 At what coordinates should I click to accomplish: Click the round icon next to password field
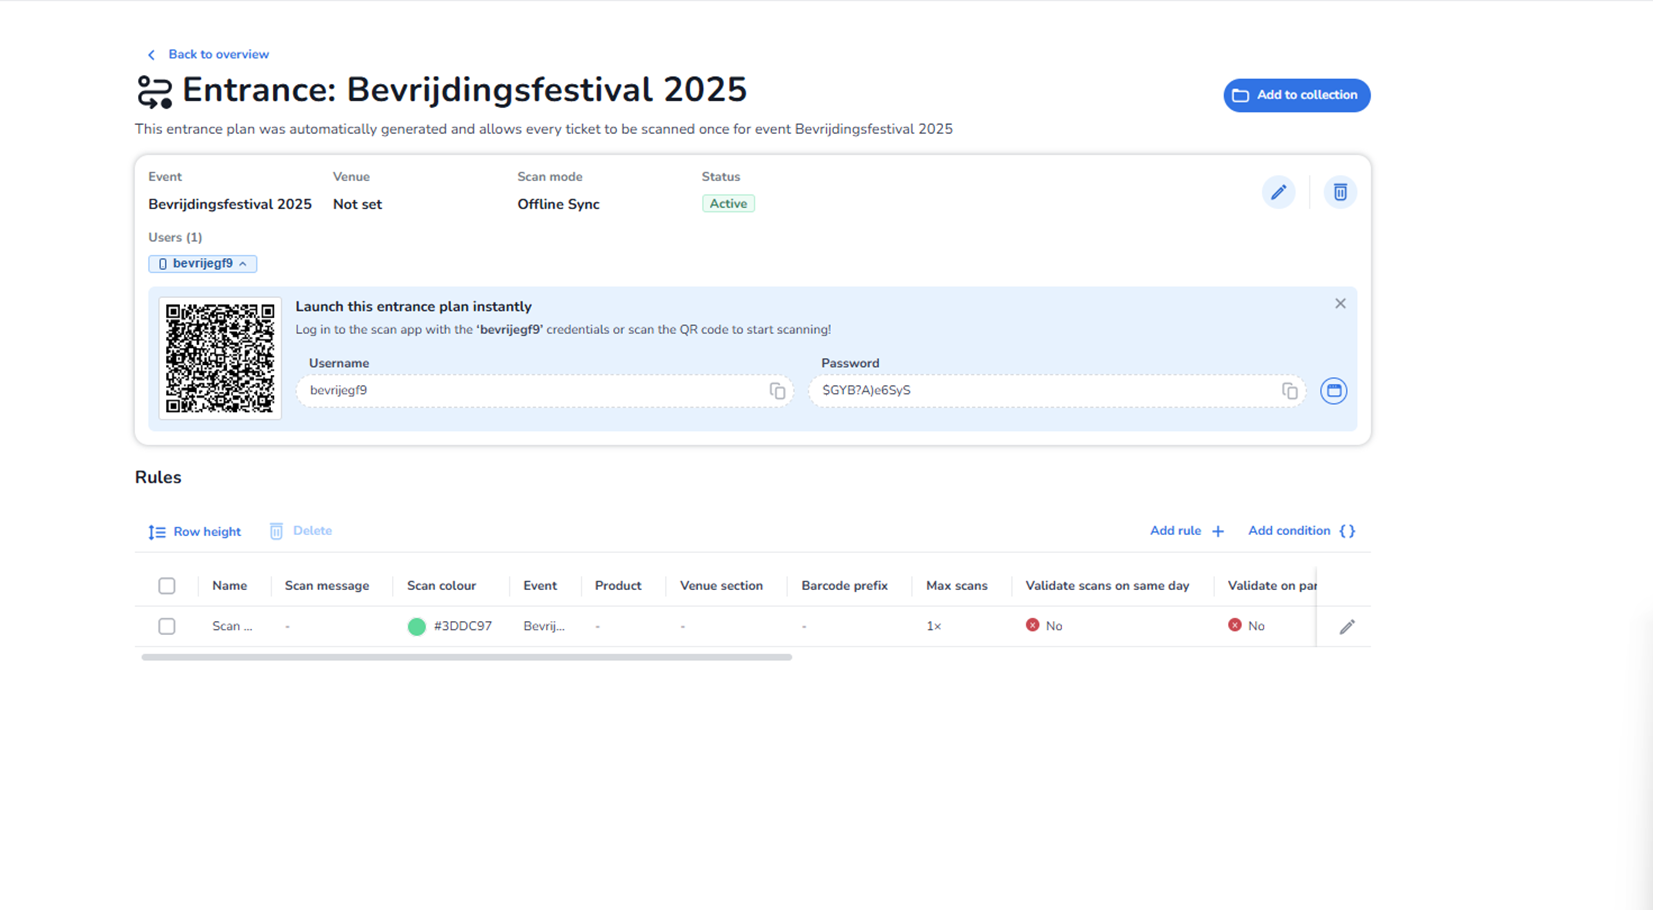(1333, 391)
